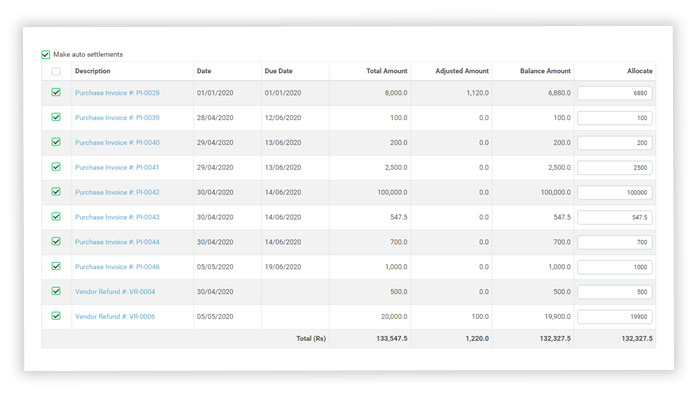The width and height of the screenshot is (699, 394).
Task: Uncheck the row for Purchase Invoice PI-0046
Action: [56, 266]
